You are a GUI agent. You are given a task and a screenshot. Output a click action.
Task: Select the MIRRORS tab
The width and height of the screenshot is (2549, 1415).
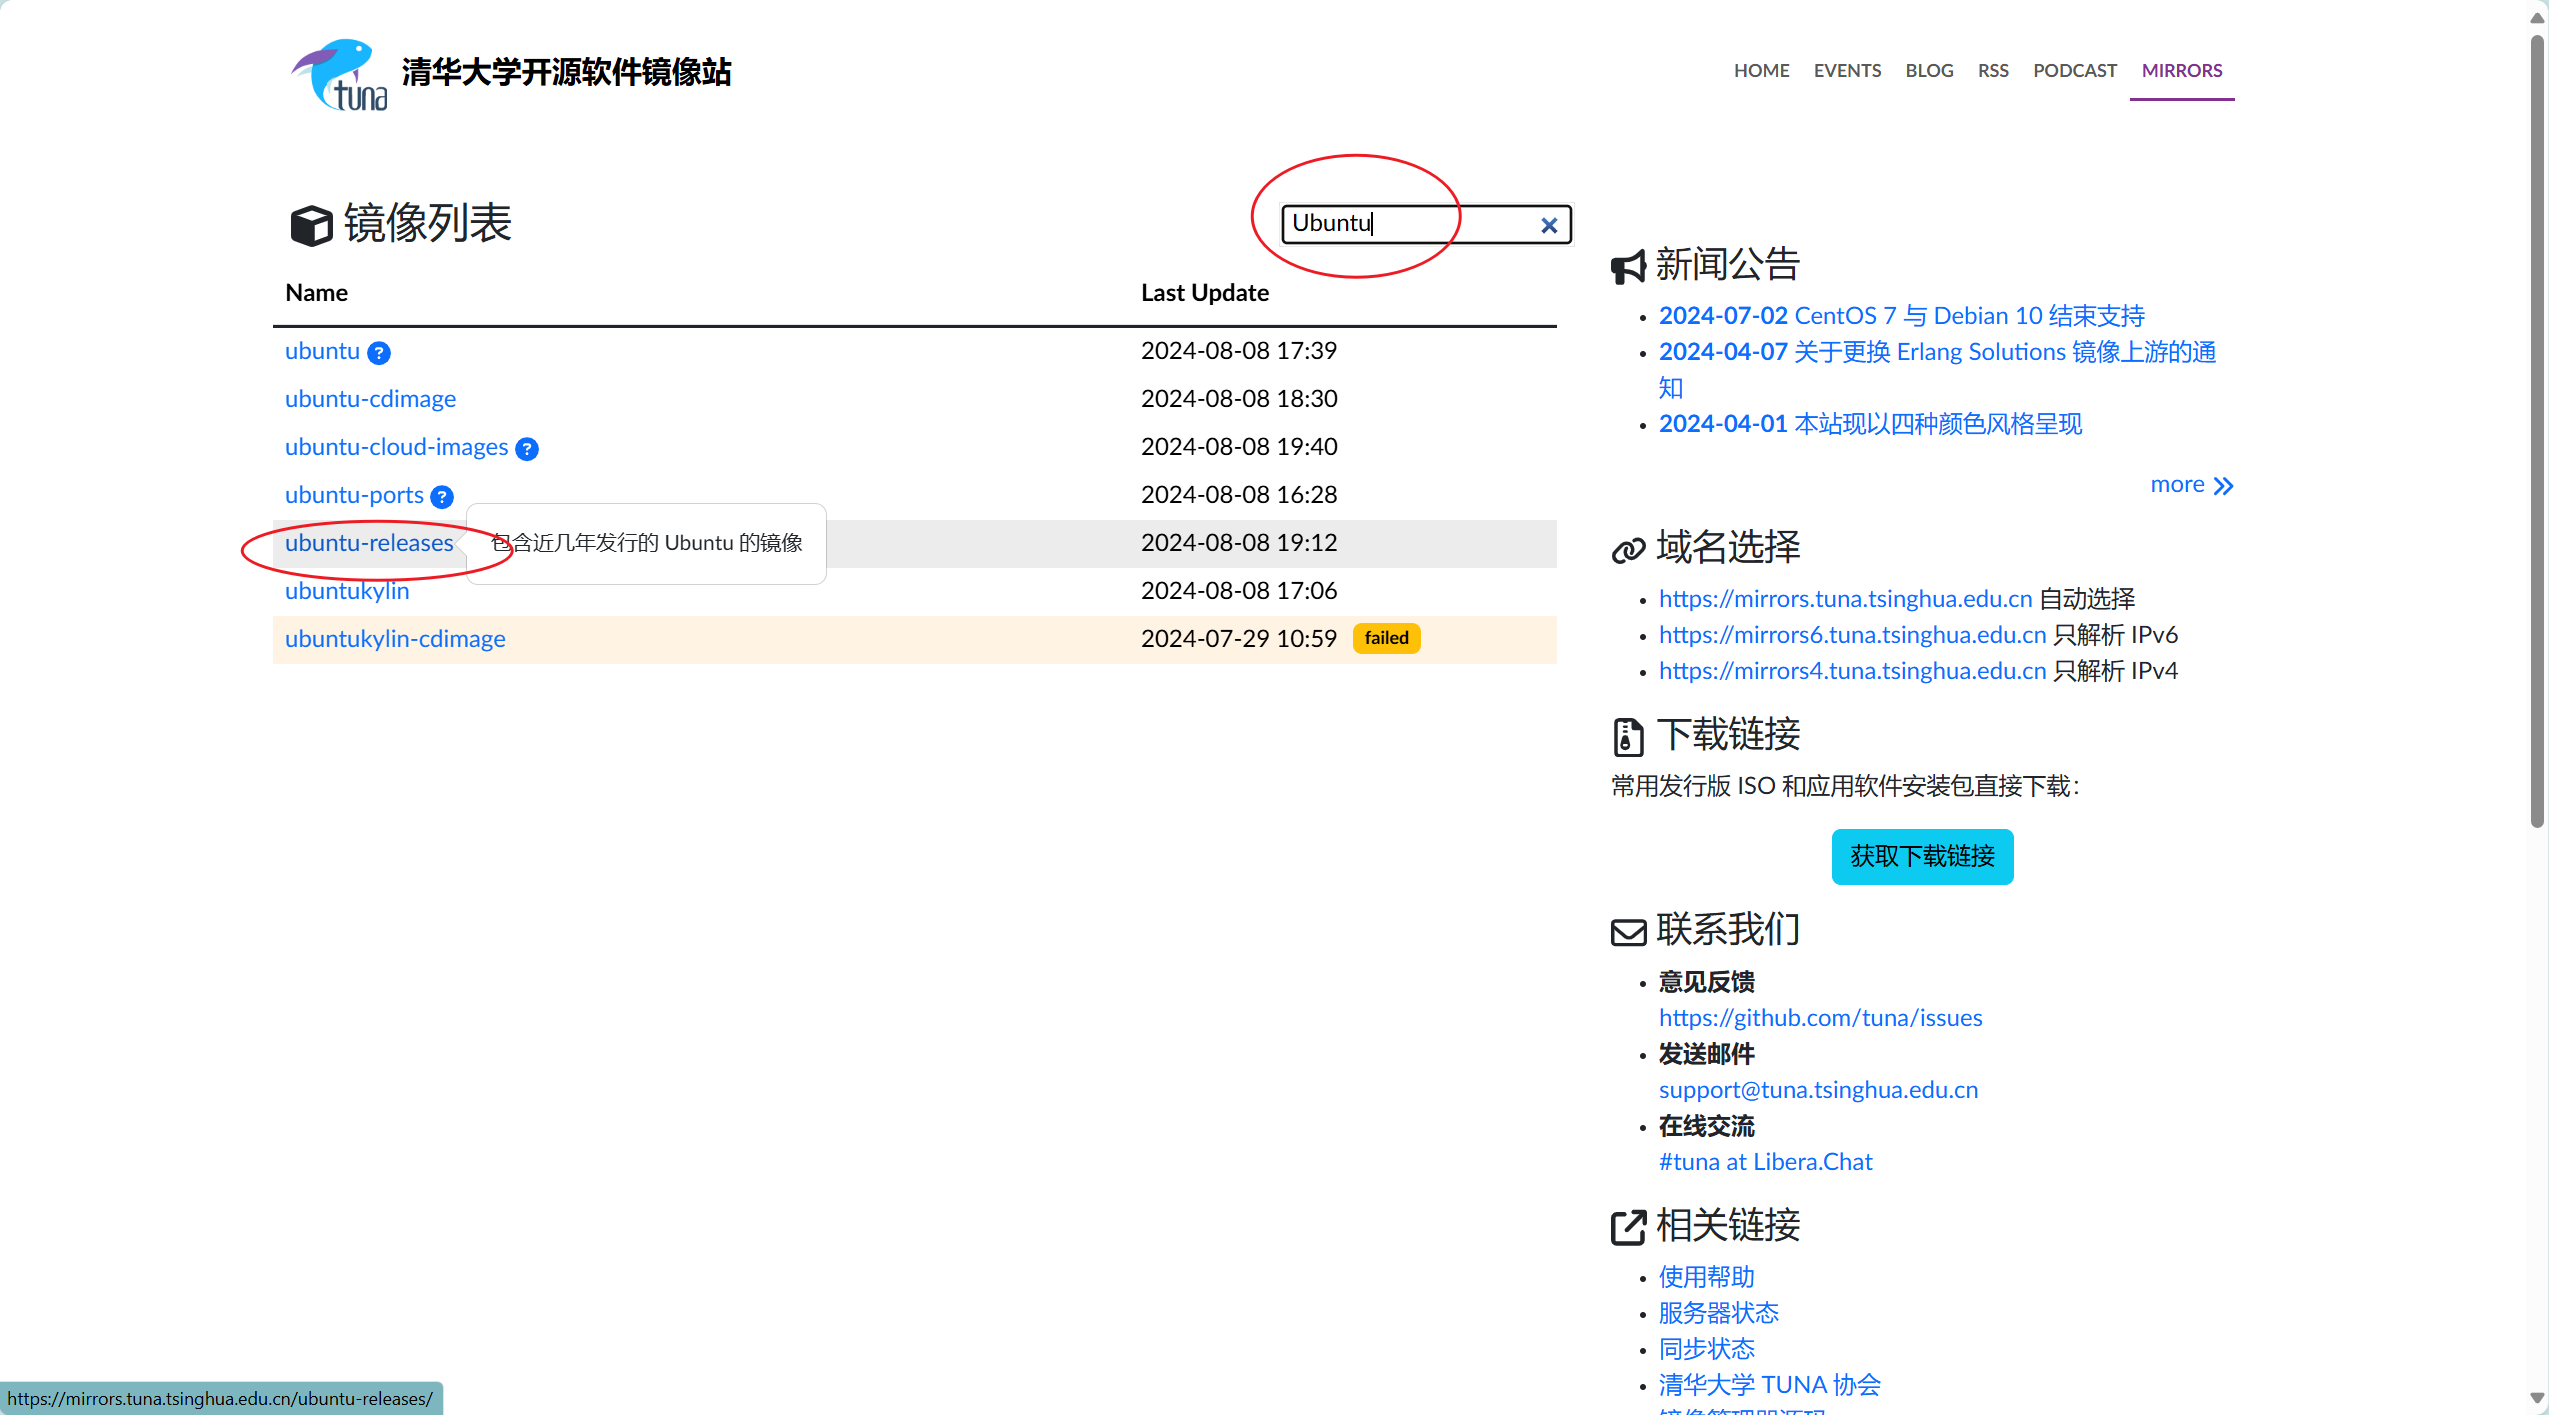tap(2182, 71)
